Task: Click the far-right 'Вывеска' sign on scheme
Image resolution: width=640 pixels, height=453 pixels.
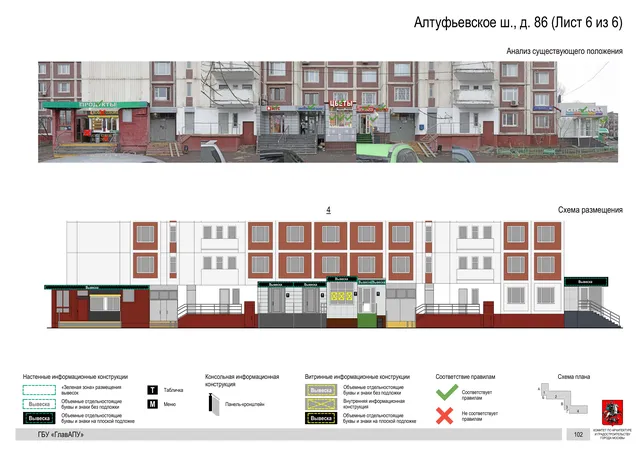Action: click(x=586, y=282)
